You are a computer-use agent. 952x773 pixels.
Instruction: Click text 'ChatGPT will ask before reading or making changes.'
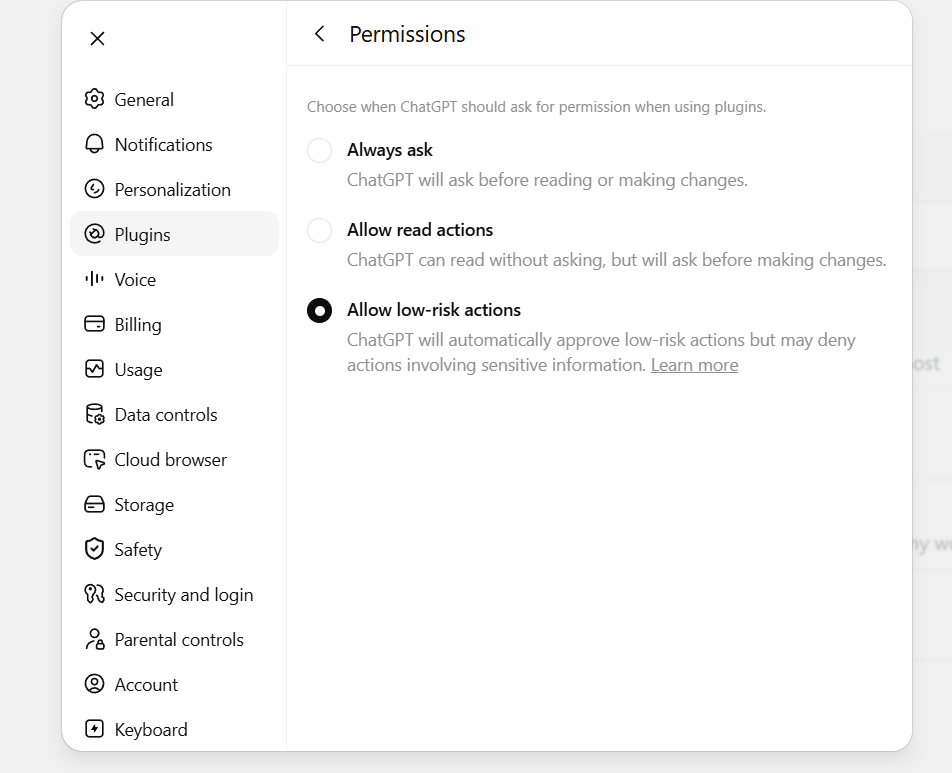(547, 180)
